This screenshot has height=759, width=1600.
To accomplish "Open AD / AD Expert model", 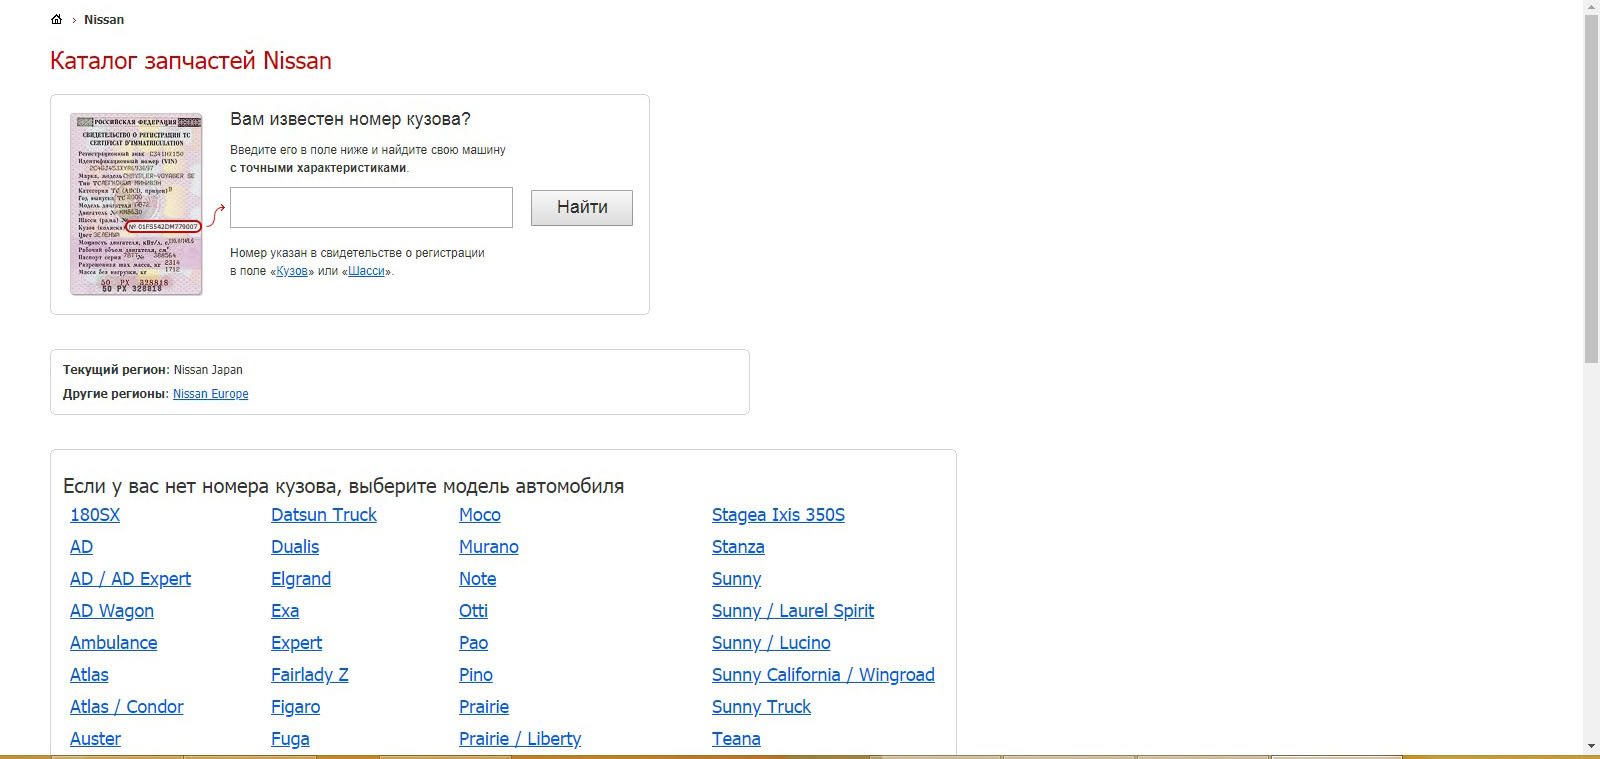I will coord(130,579).
